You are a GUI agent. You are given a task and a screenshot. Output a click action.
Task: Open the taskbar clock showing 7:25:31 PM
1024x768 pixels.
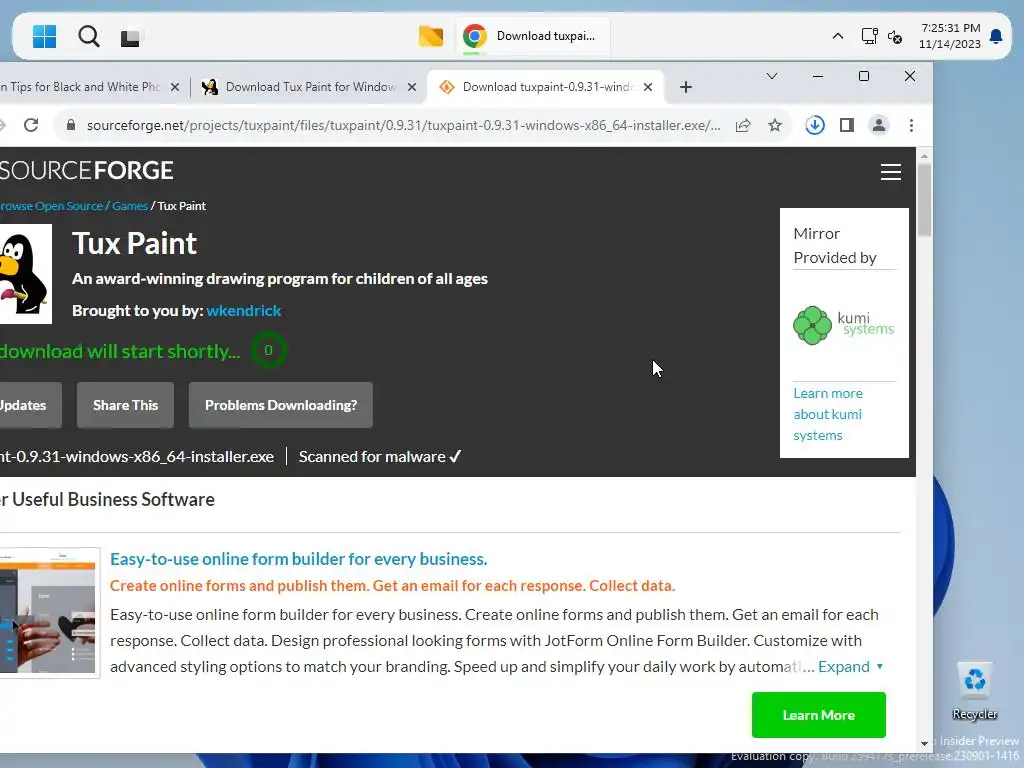[950, 36]
